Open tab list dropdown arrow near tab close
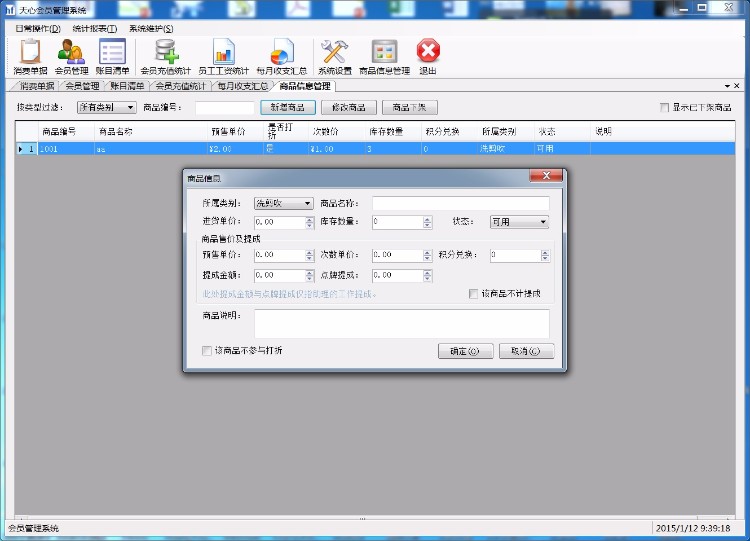The height and width of the screenshot is (541, 750). tap(727, 86)
